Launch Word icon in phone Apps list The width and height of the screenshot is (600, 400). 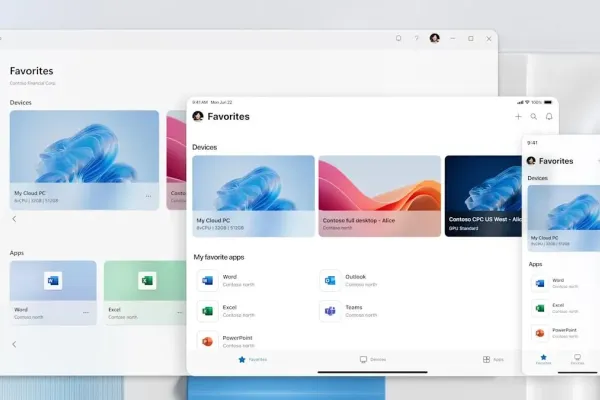click(540, 283)
